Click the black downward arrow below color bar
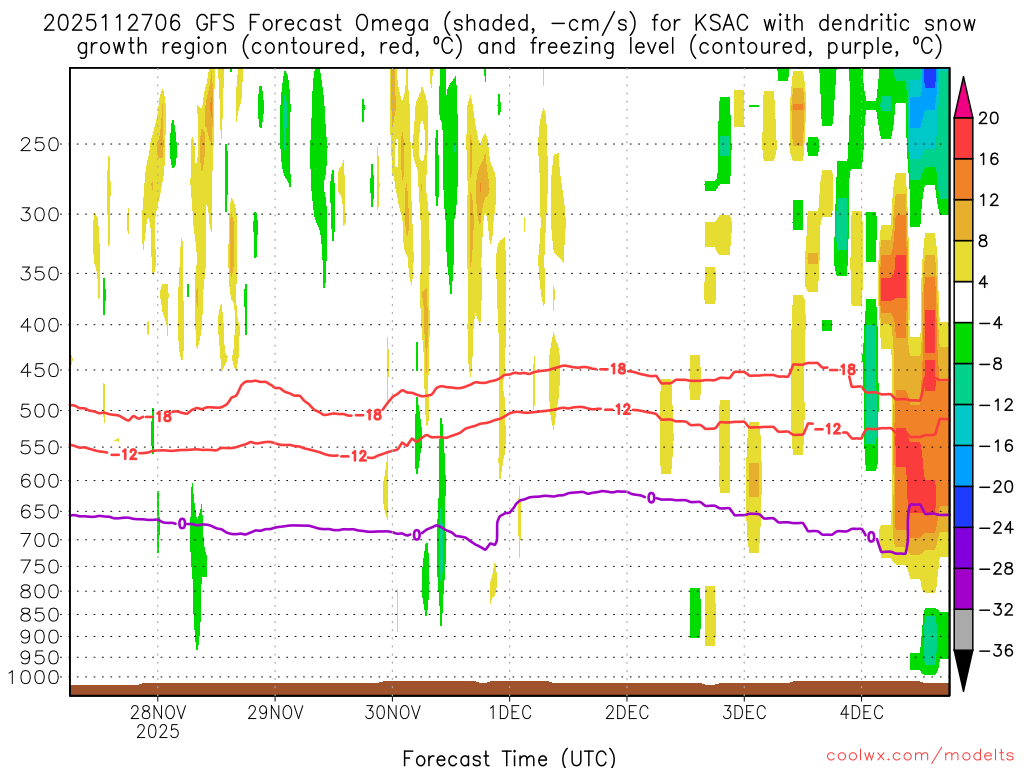Image resolution: width=1024 pixels, height=768 pixels. pyautogui.click(x=963, y=671)
